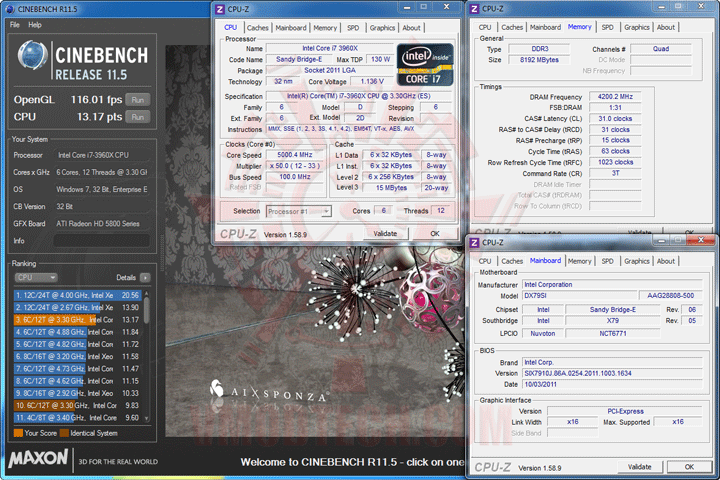Click the Intel Core i7 badge logo

pos(425,64)
